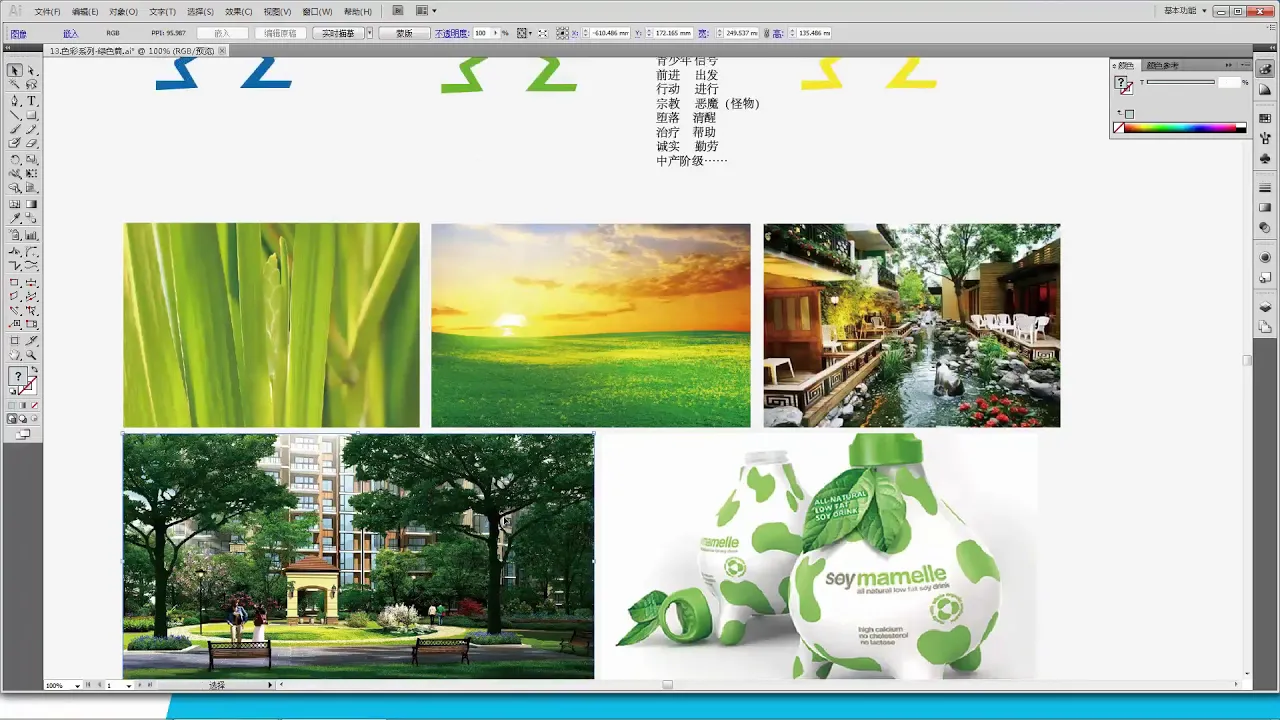Select the Paintbrush tool
Viewport: 1280px width, 720px height.
[x=14, y=129]
